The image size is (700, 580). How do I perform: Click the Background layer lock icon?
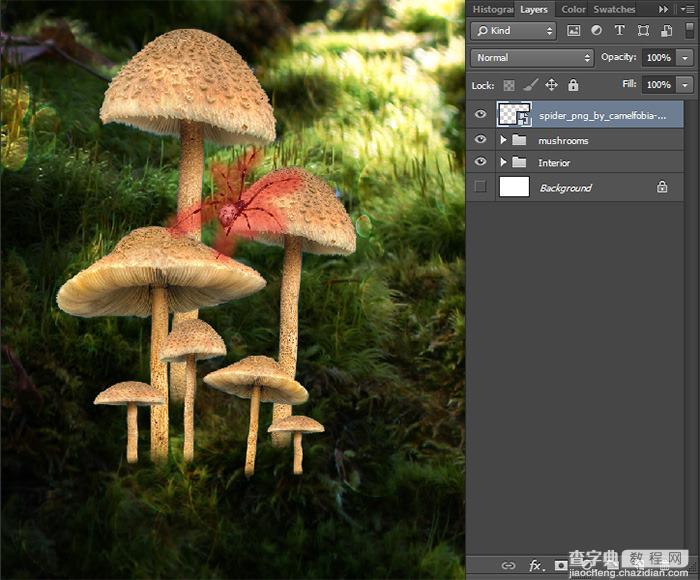tap(662, 187)
